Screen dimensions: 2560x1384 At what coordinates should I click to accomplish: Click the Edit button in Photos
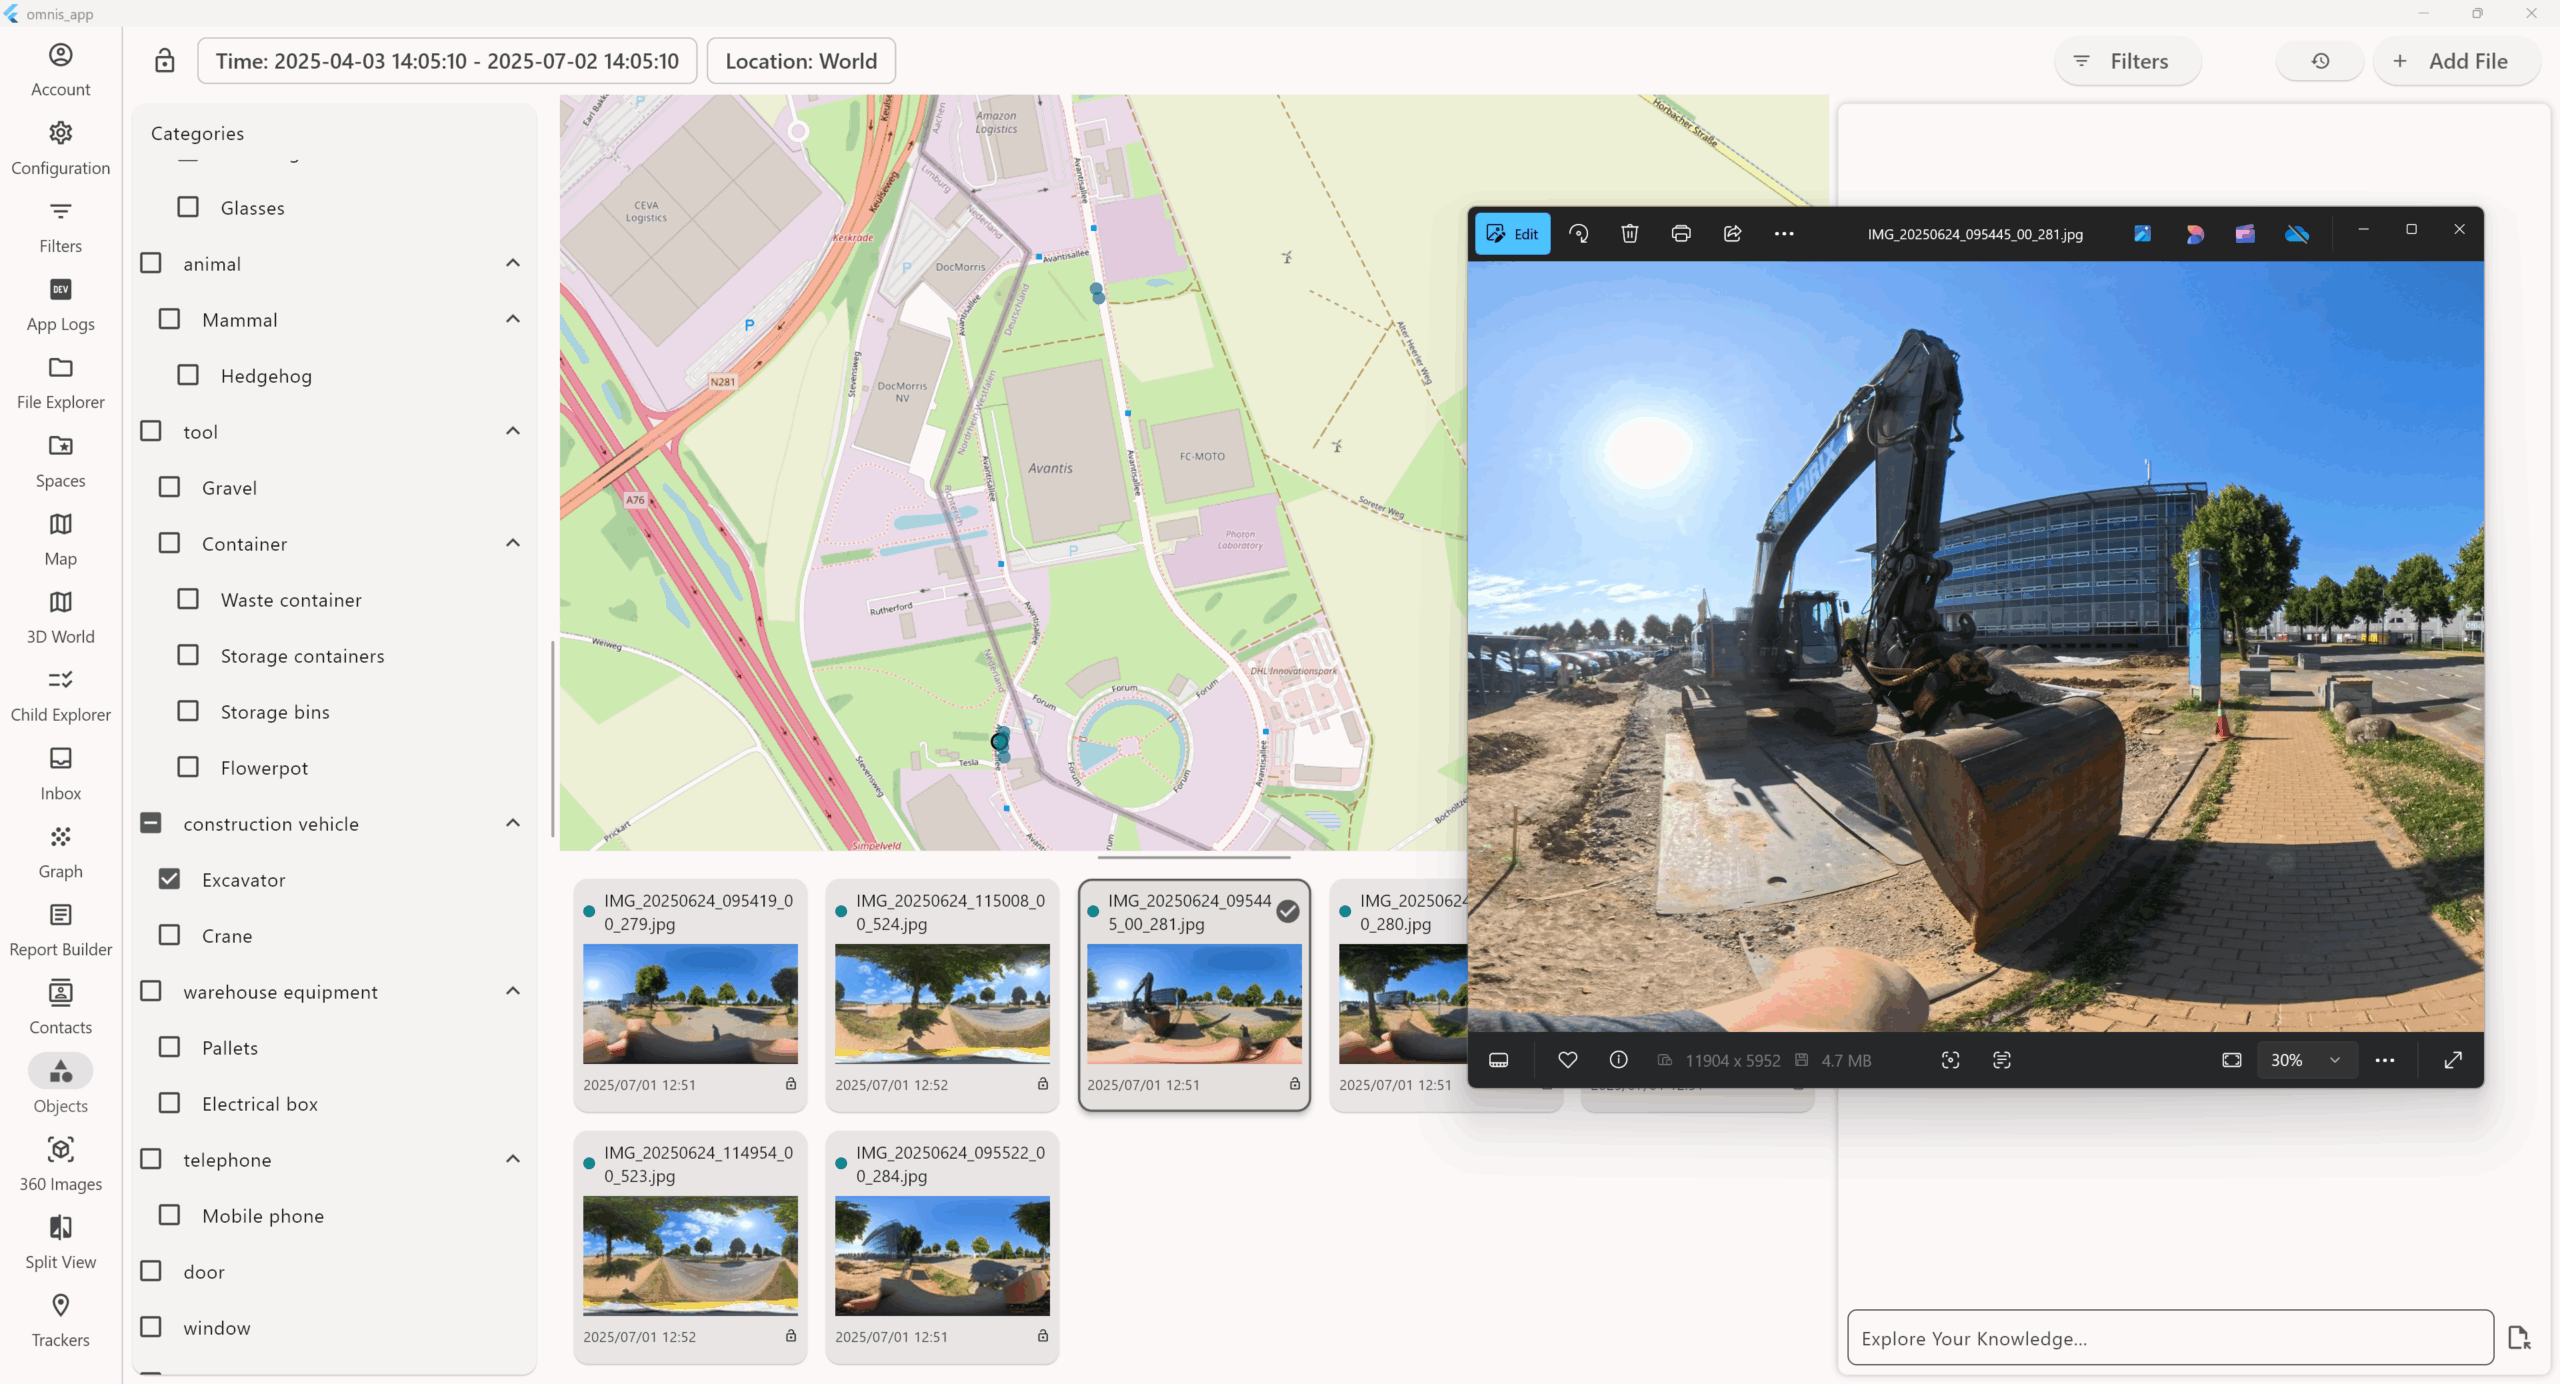1513,234
